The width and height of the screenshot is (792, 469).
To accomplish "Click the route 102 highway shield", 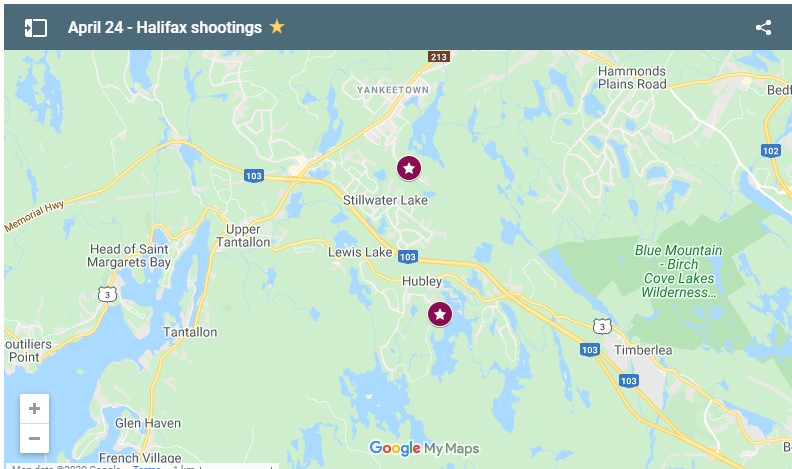I will coord(771,150).
